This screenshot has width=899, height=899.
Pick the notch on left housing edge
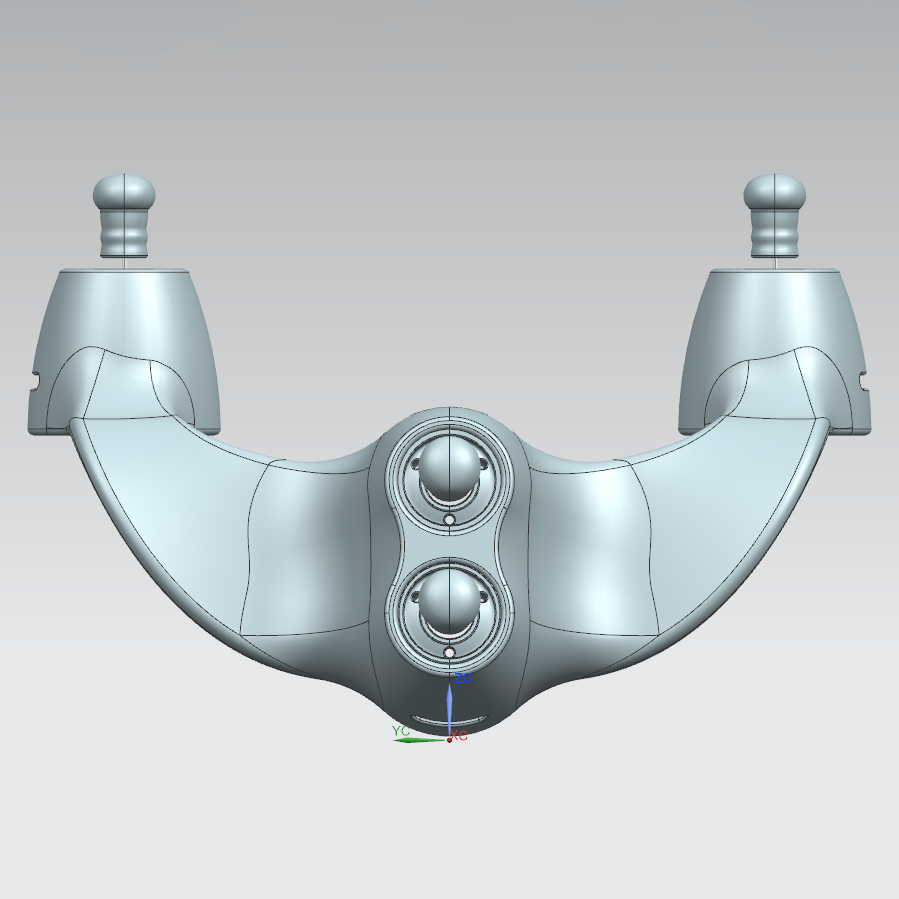(x=34, y=380)
